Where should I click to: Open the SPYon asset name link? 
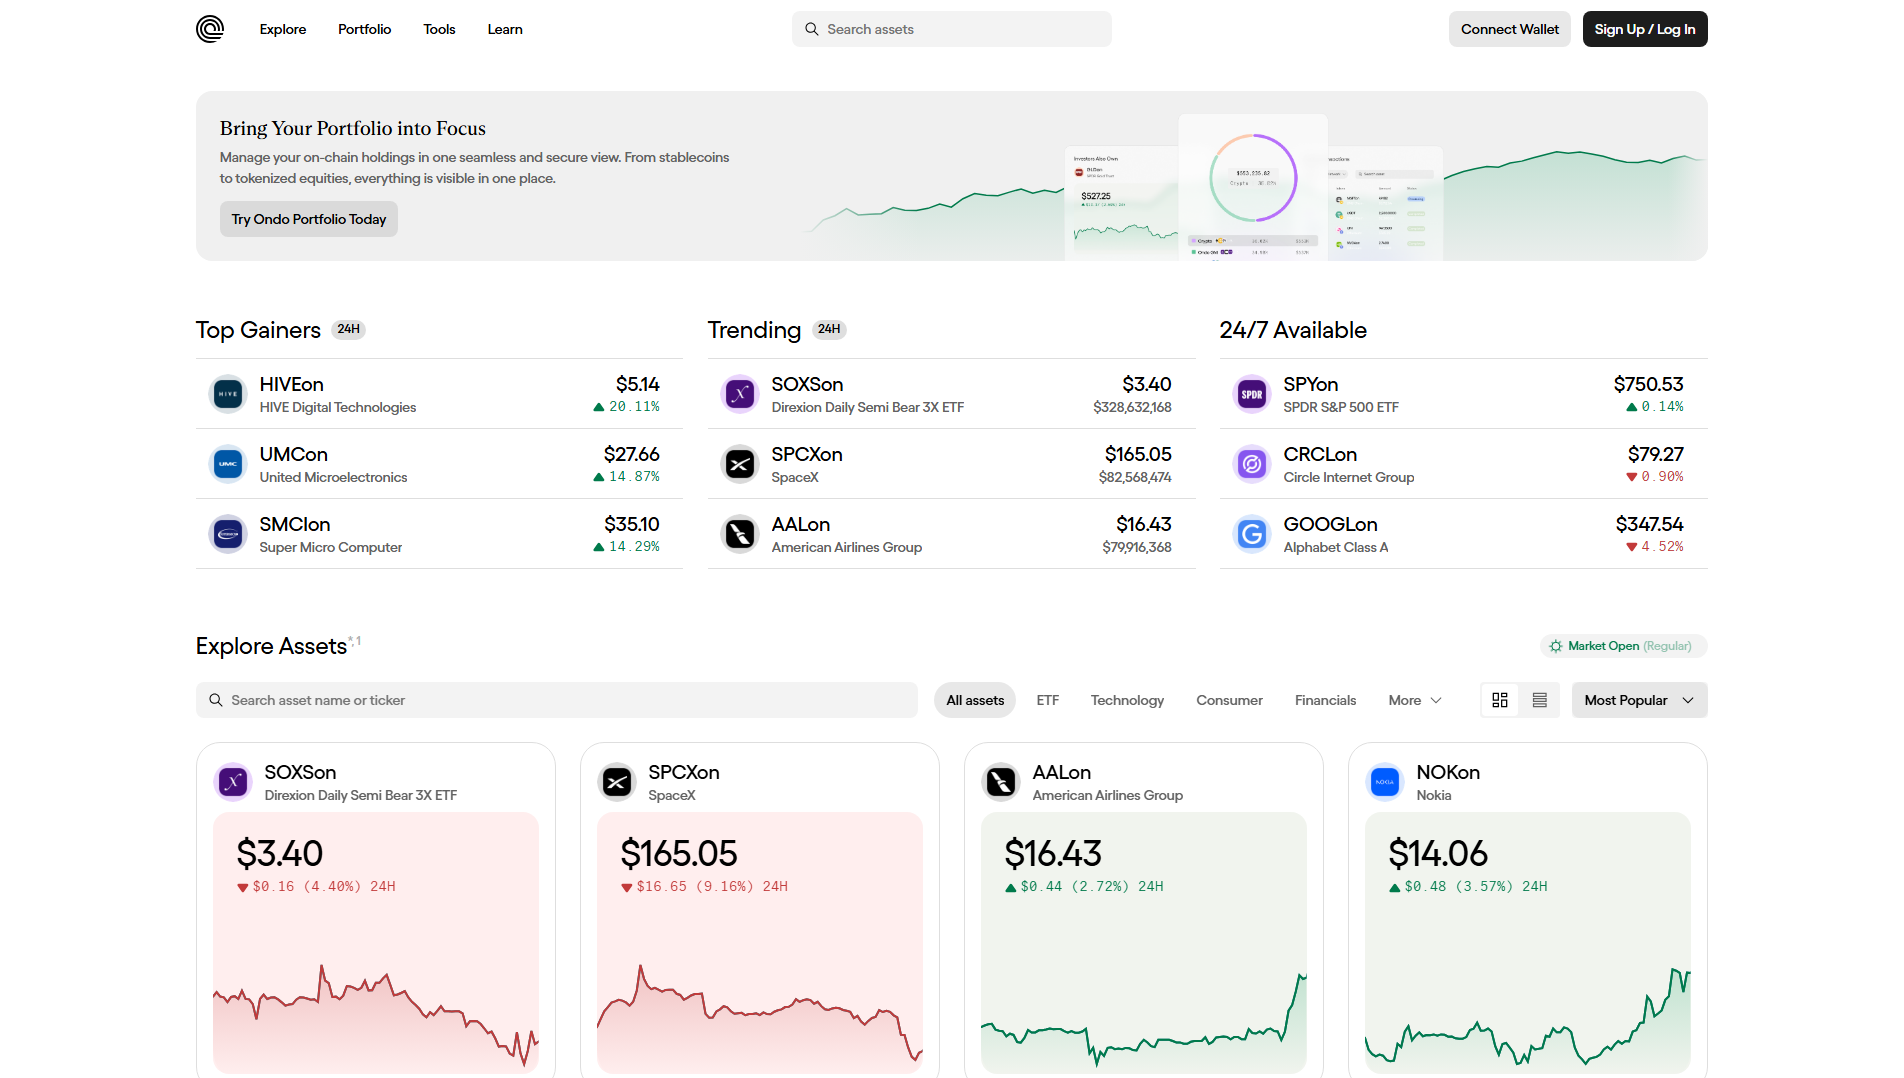coord(1311,385)
